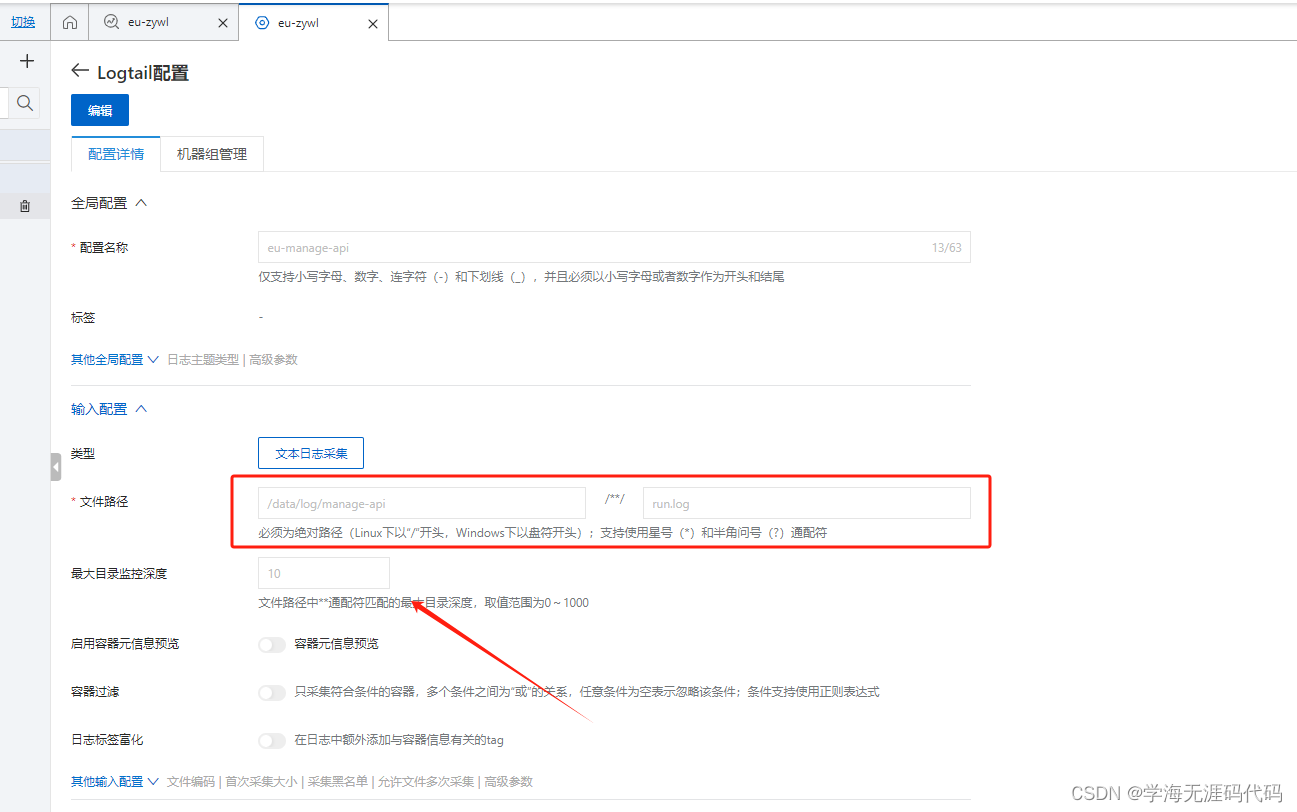Click the search magnifier icon
This screenshot has height=812, width=1297.
(25, 102)
